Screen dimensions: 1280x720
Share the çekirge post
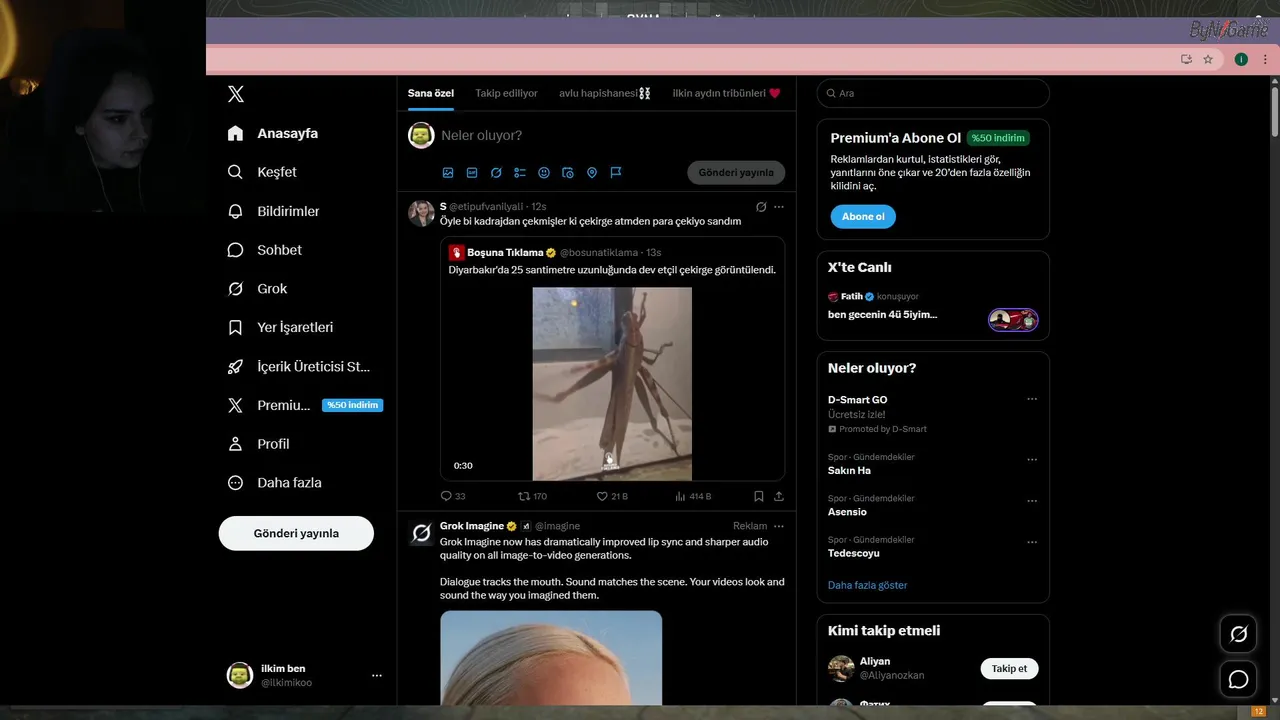(779, 496)
